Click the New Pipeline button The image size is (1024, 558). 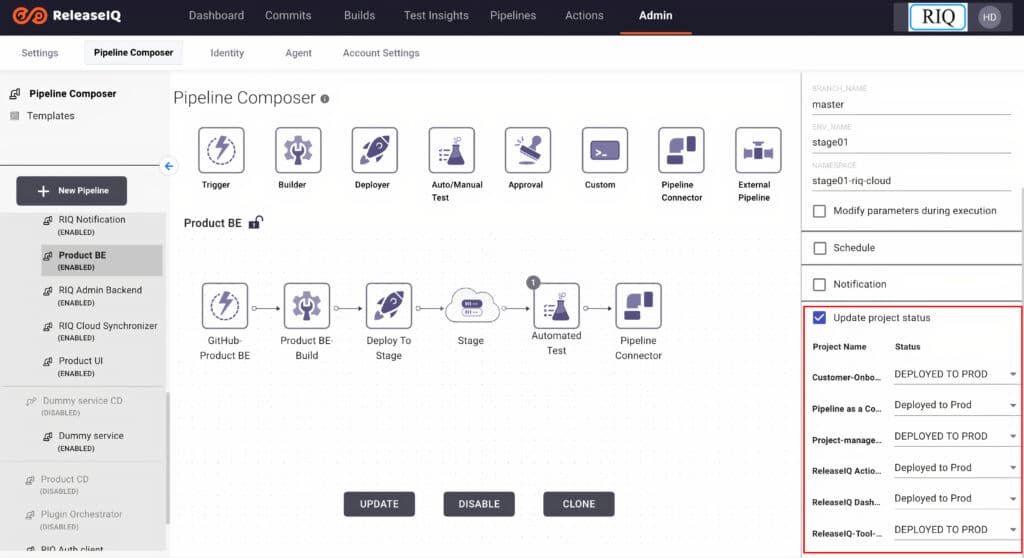point(72,191)
